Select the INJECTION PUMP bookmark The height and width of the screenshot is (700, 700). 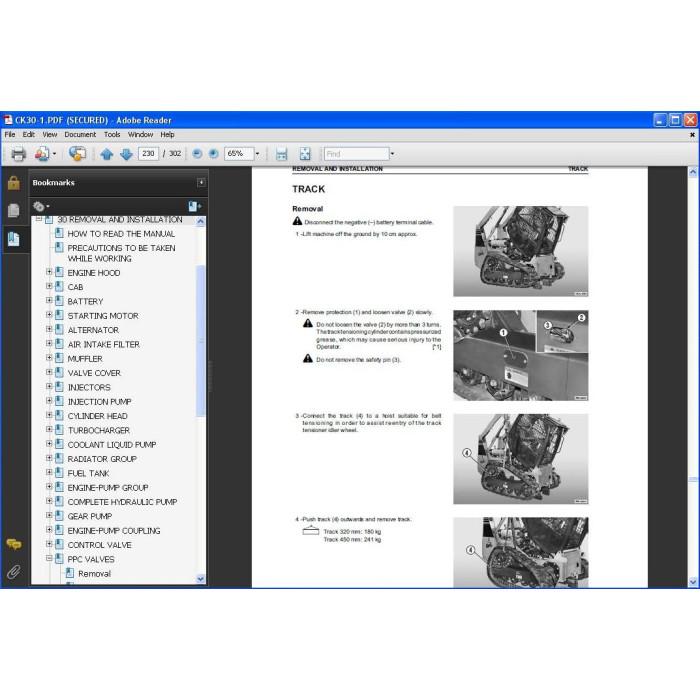click(100, 401)
